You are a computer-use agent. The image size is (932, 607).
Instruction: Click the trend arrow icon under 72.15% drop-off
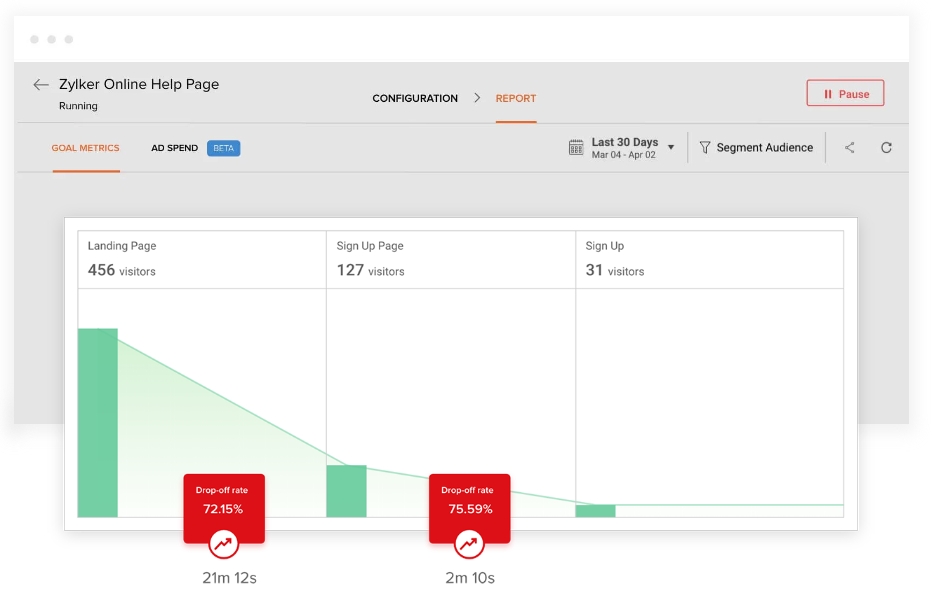(x=224, y=545)
